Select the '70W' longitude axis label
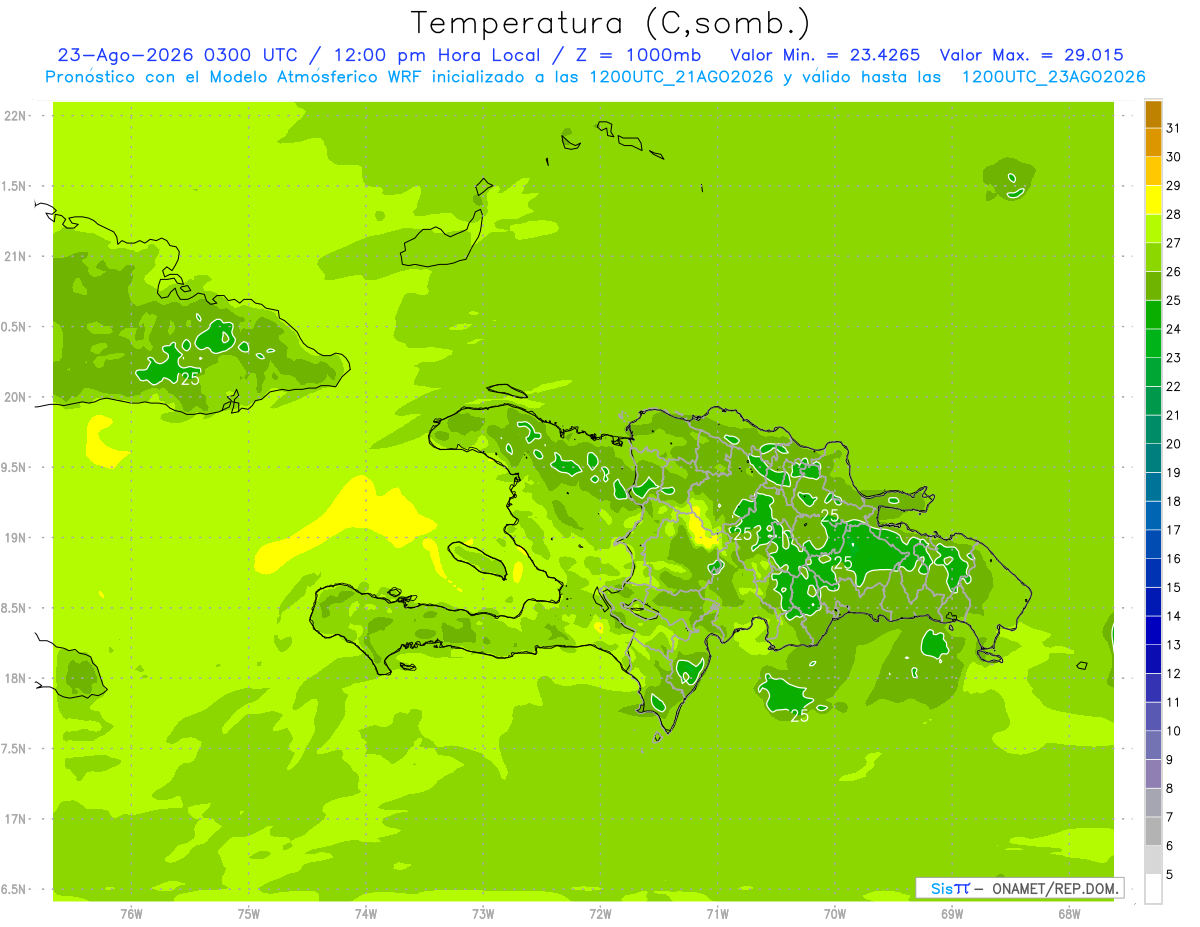 pyautogui.click(x=835, y=913)
